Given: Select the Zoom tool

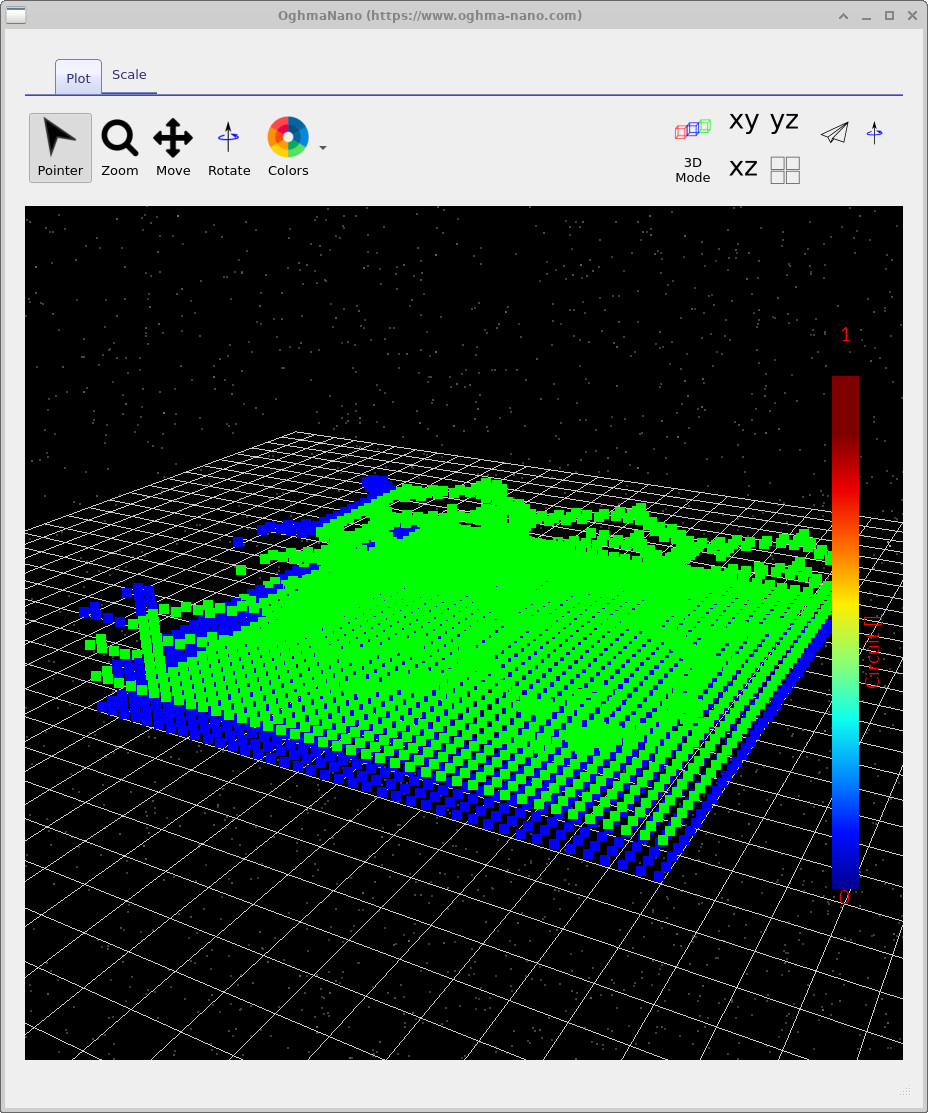Looking at the screenshot, I should [x=119, y=146].
